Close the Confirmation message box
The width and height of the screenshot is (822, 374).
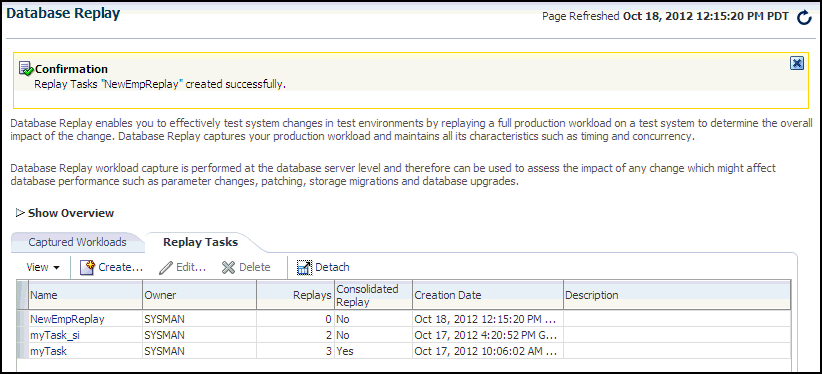click(797, 63)
